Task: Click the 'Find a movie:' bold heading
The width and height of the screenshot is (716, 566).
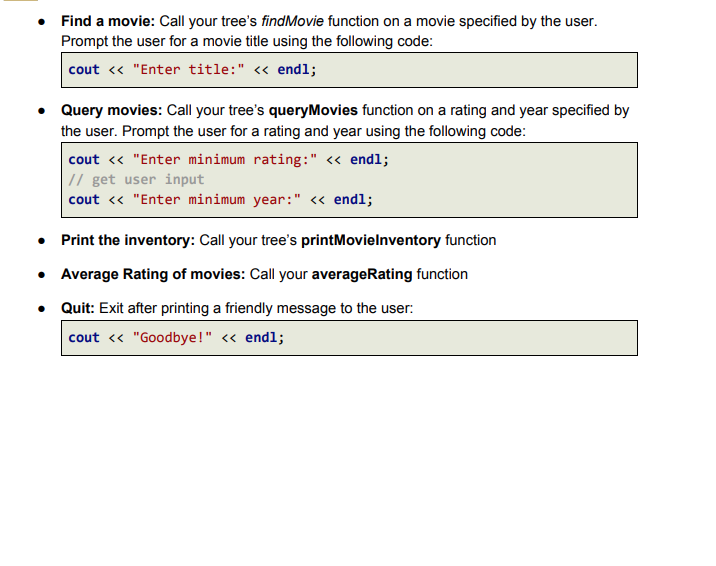Action: pyautogui.click(x=108, y=21)
